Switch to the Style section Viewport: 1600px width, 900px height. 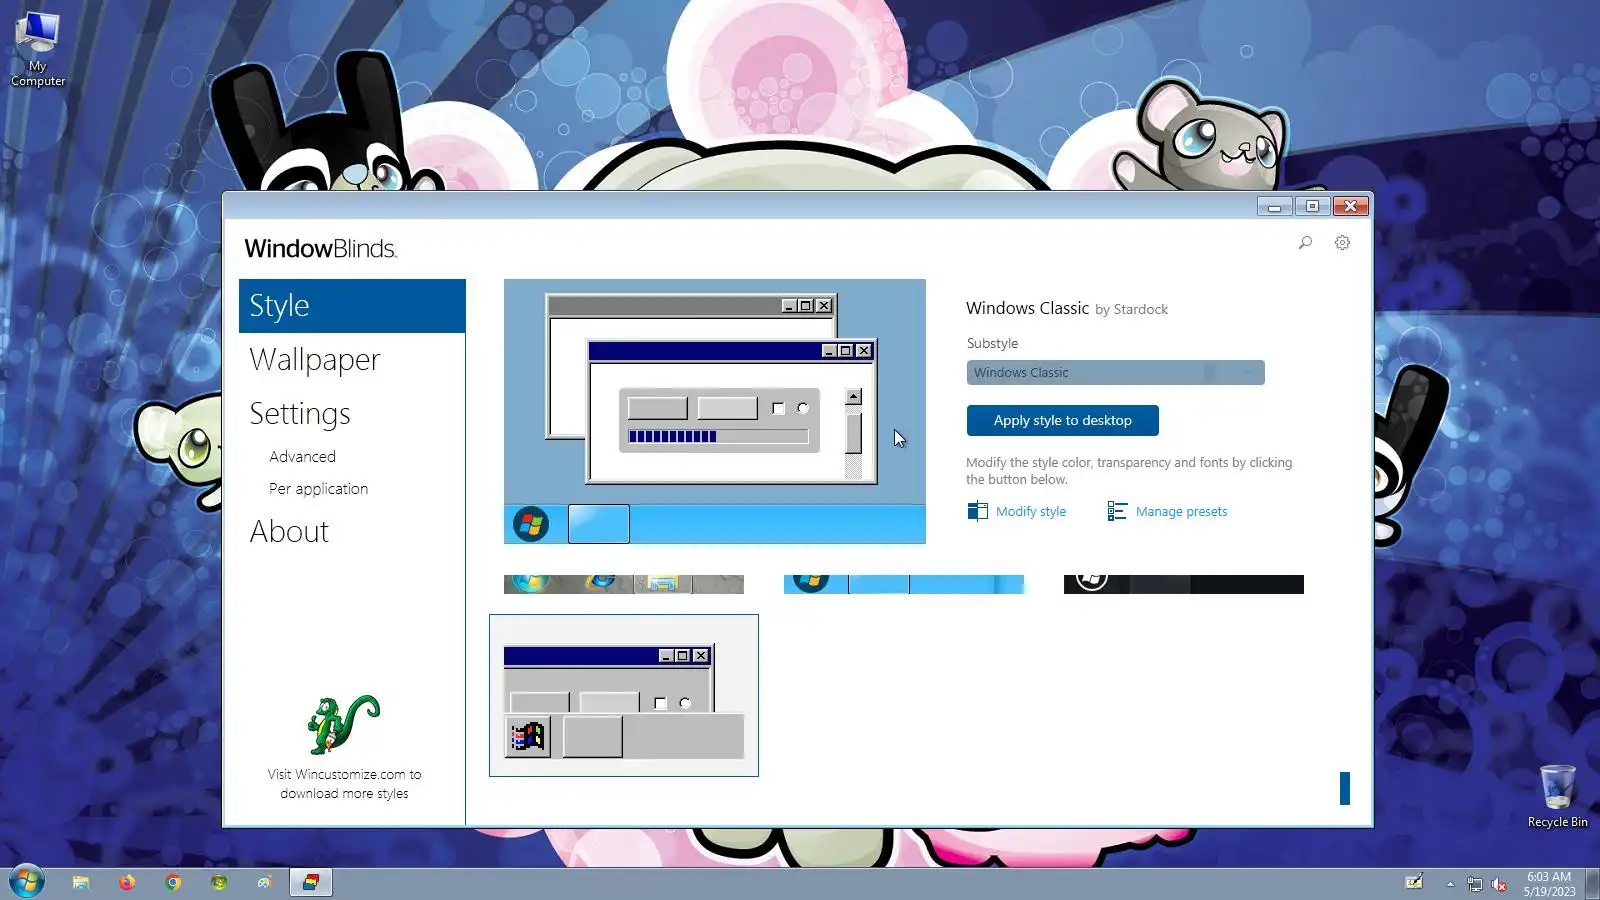click(352, 306)
